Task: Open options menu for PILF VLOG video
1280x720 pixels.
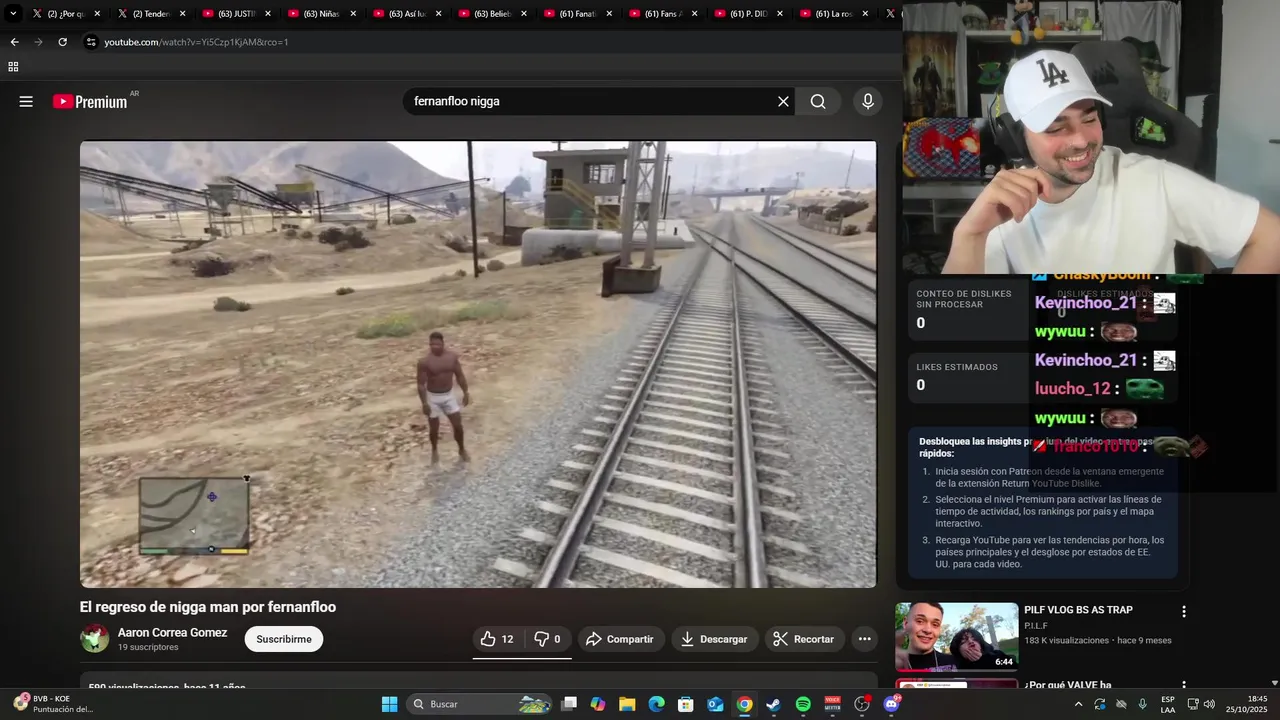Action: pyautogui.click(x=1184, y=611)
